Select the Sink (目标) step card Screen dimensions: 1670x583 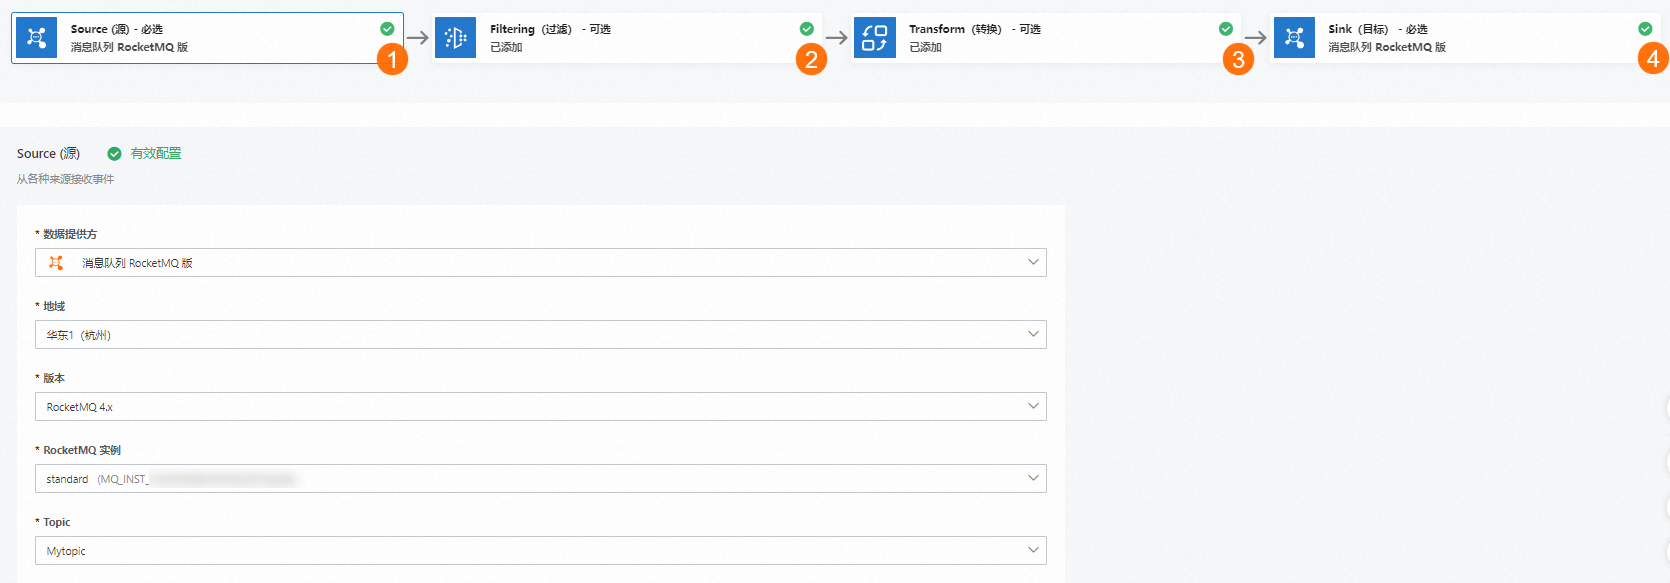[1465, 38]
